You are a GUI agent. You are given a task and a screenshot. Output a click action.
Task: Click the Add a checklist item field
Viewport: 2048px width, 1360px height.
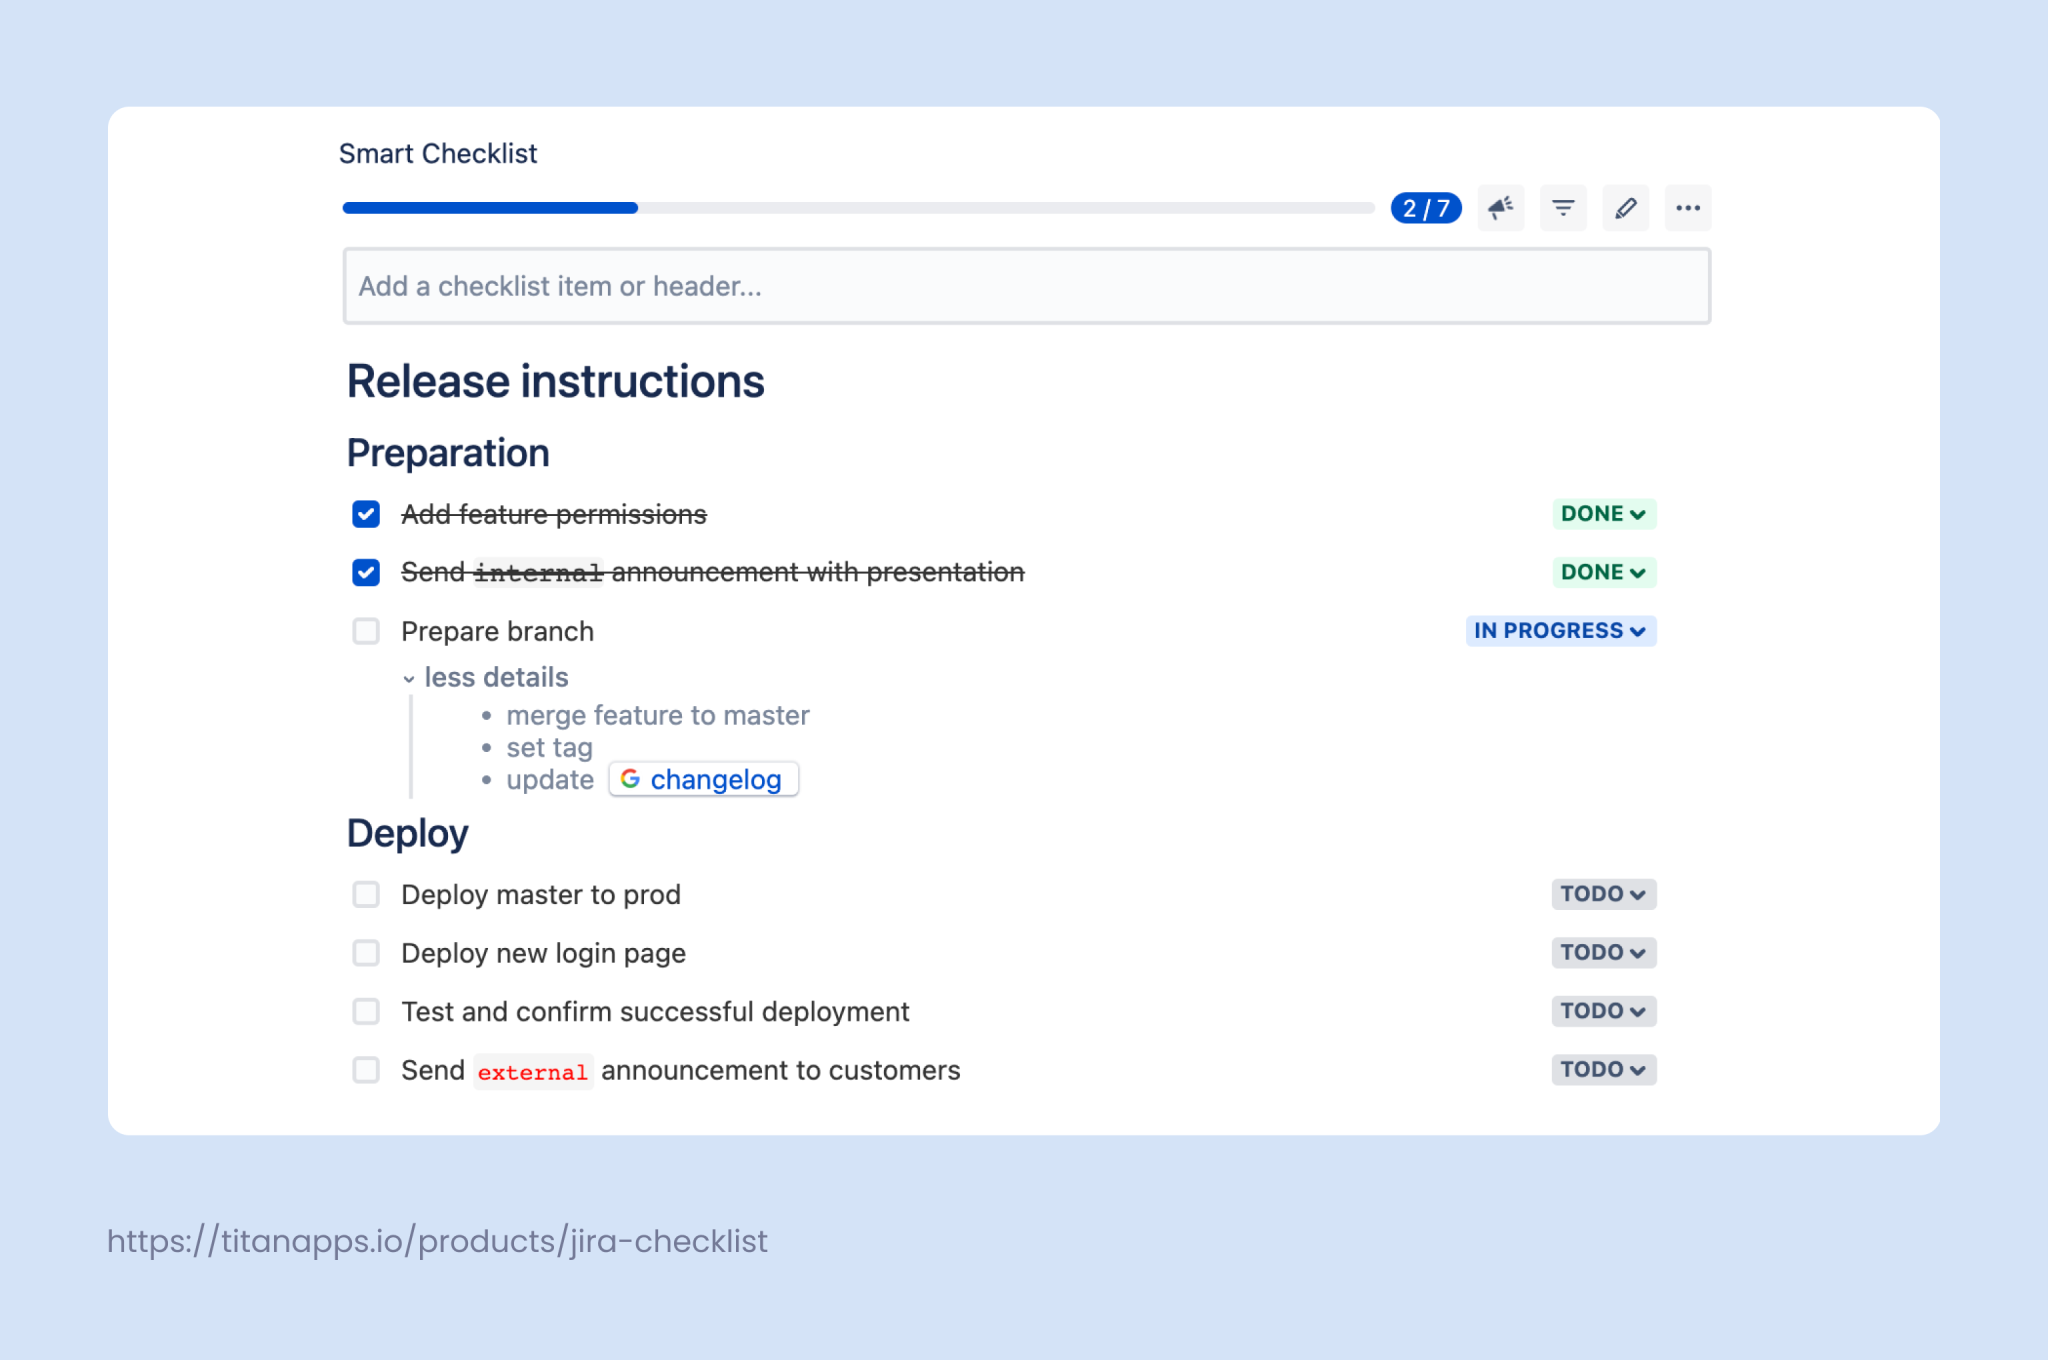tap(1026, 286)
